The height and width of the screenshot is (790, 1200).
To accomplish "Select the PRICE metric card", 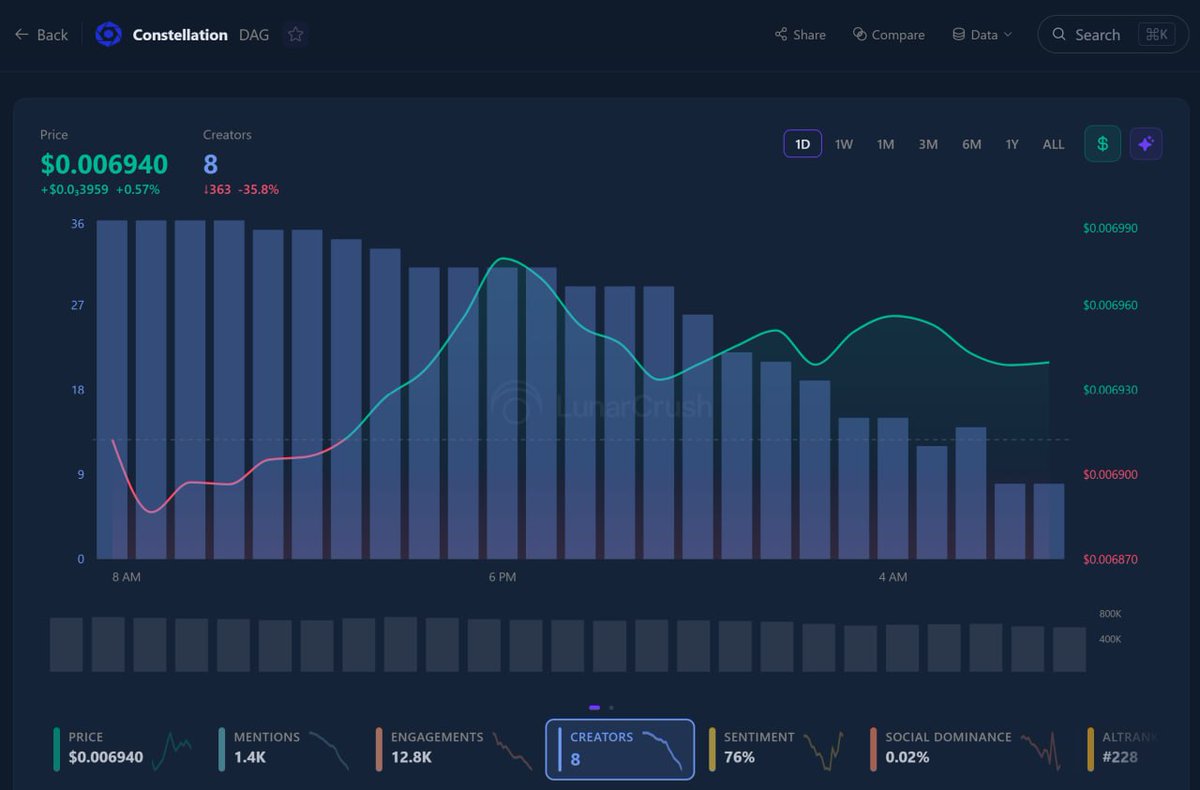I will click(124, 749).
